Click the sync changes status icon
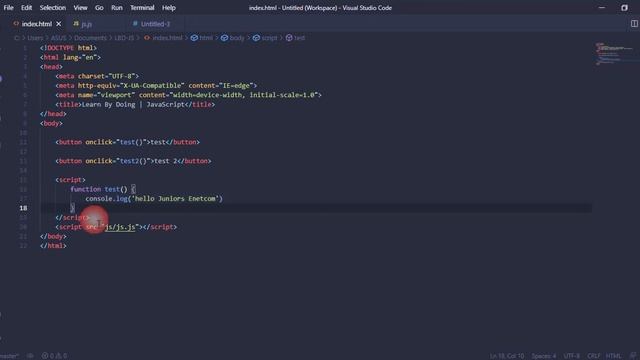Viewport: 640px width, 360px height. tap(30, 356)
